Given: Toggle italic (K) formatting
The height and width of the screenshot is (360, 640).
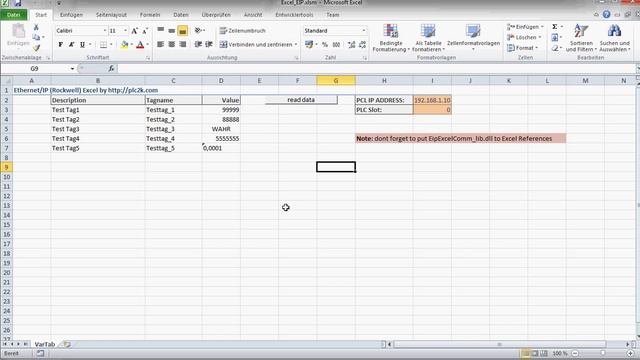Looking at the screenshot, I should [x=71, y=44].
